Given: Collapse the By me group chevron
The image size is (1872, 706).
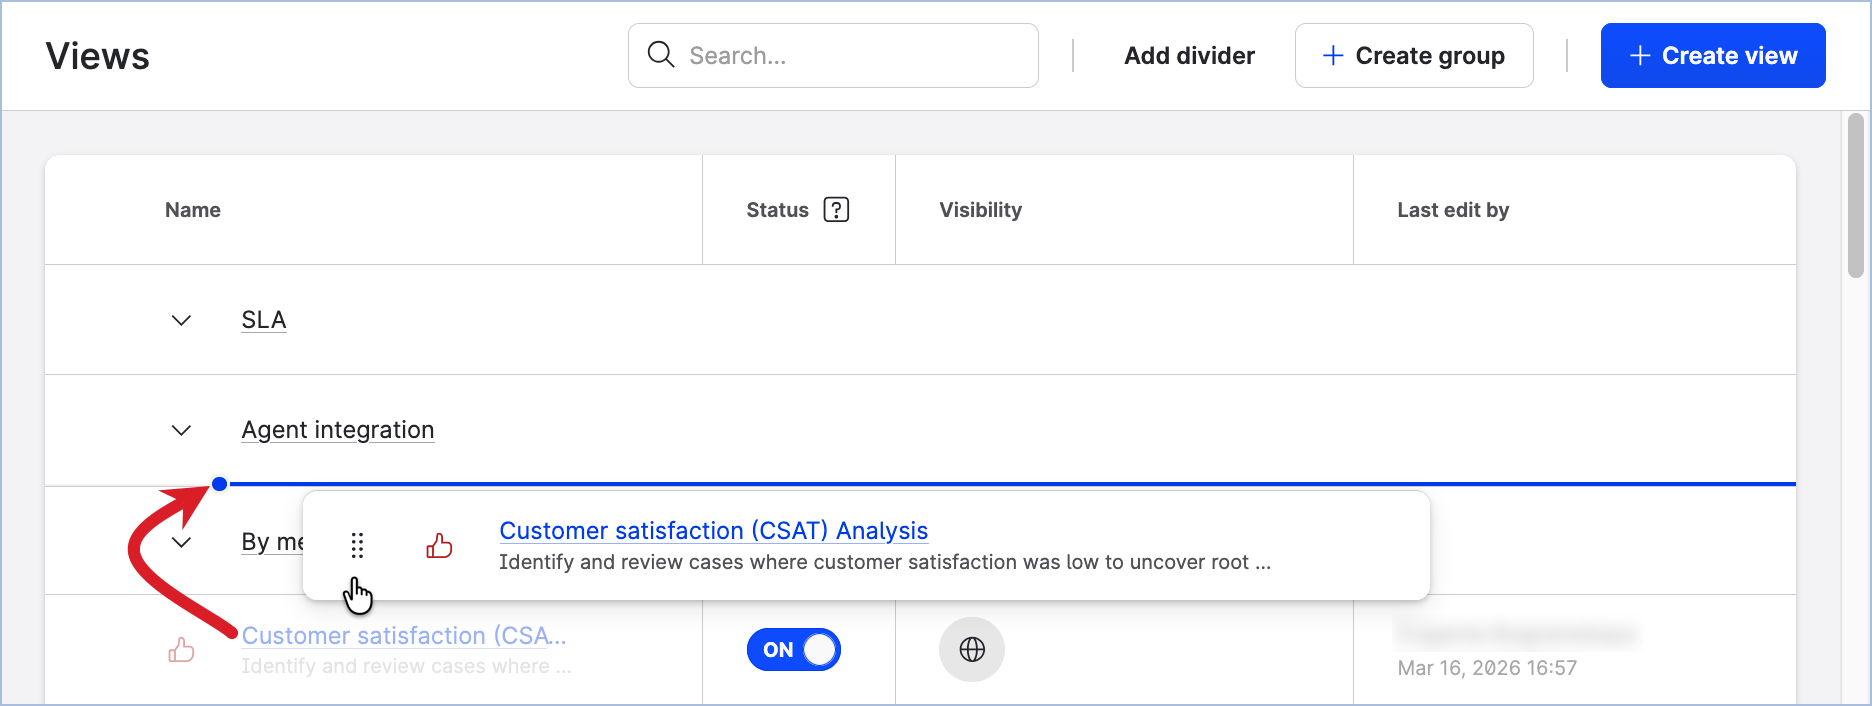Looking at the screenshot, I should tap(181, 542).
